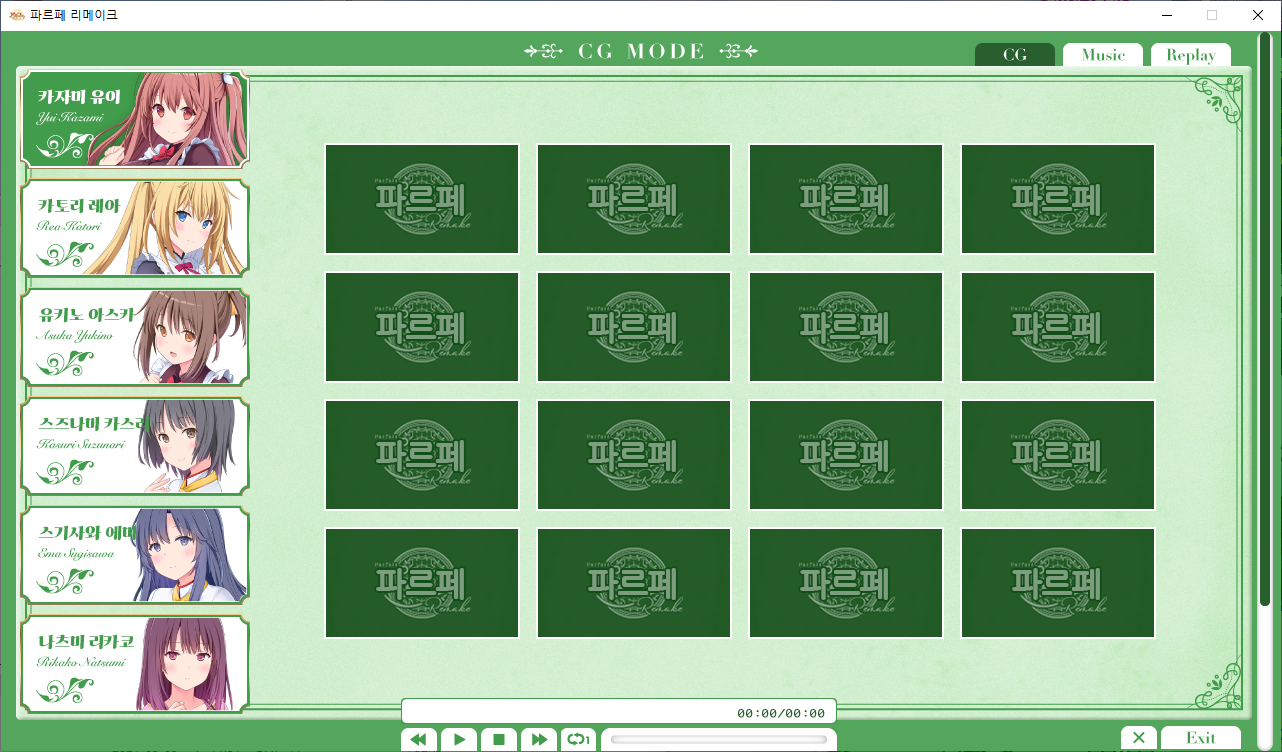
Task: Click the app icon in the title bar
Action: (17, 15)
